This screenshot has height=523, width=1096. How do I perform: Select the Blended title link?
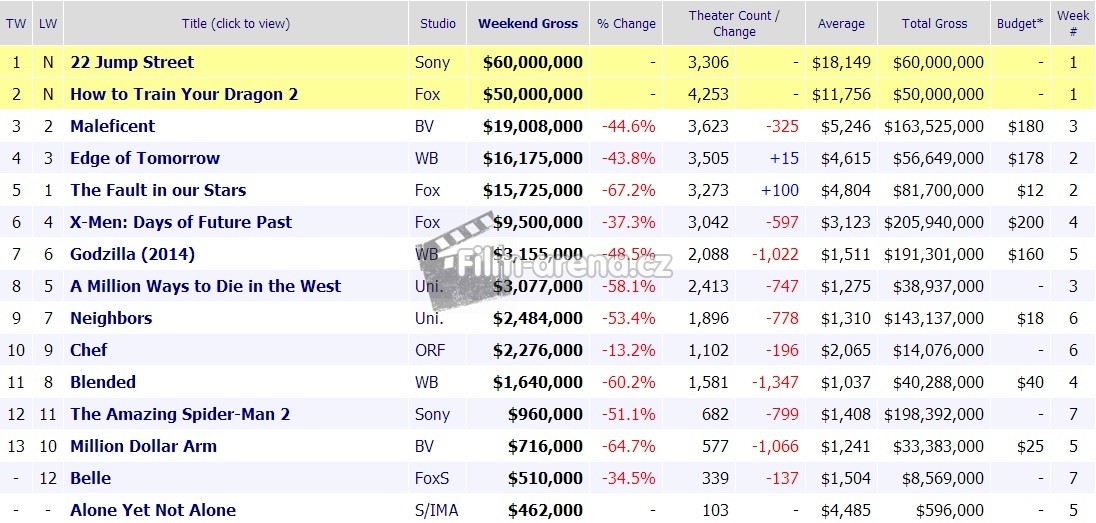(x=103, y=382)
